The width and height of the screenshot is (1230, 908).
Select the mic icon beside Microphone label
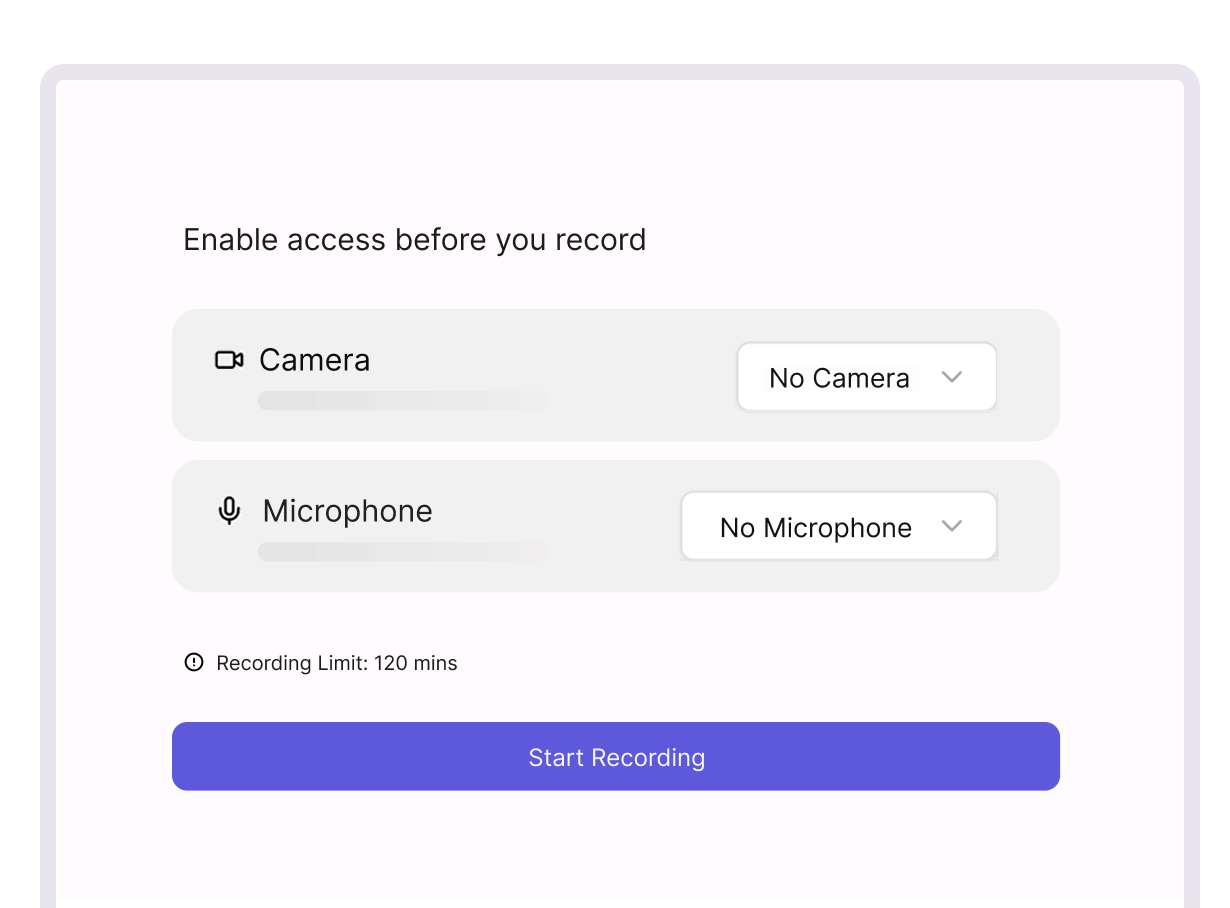pyautogui.click(x=230, y=510)
